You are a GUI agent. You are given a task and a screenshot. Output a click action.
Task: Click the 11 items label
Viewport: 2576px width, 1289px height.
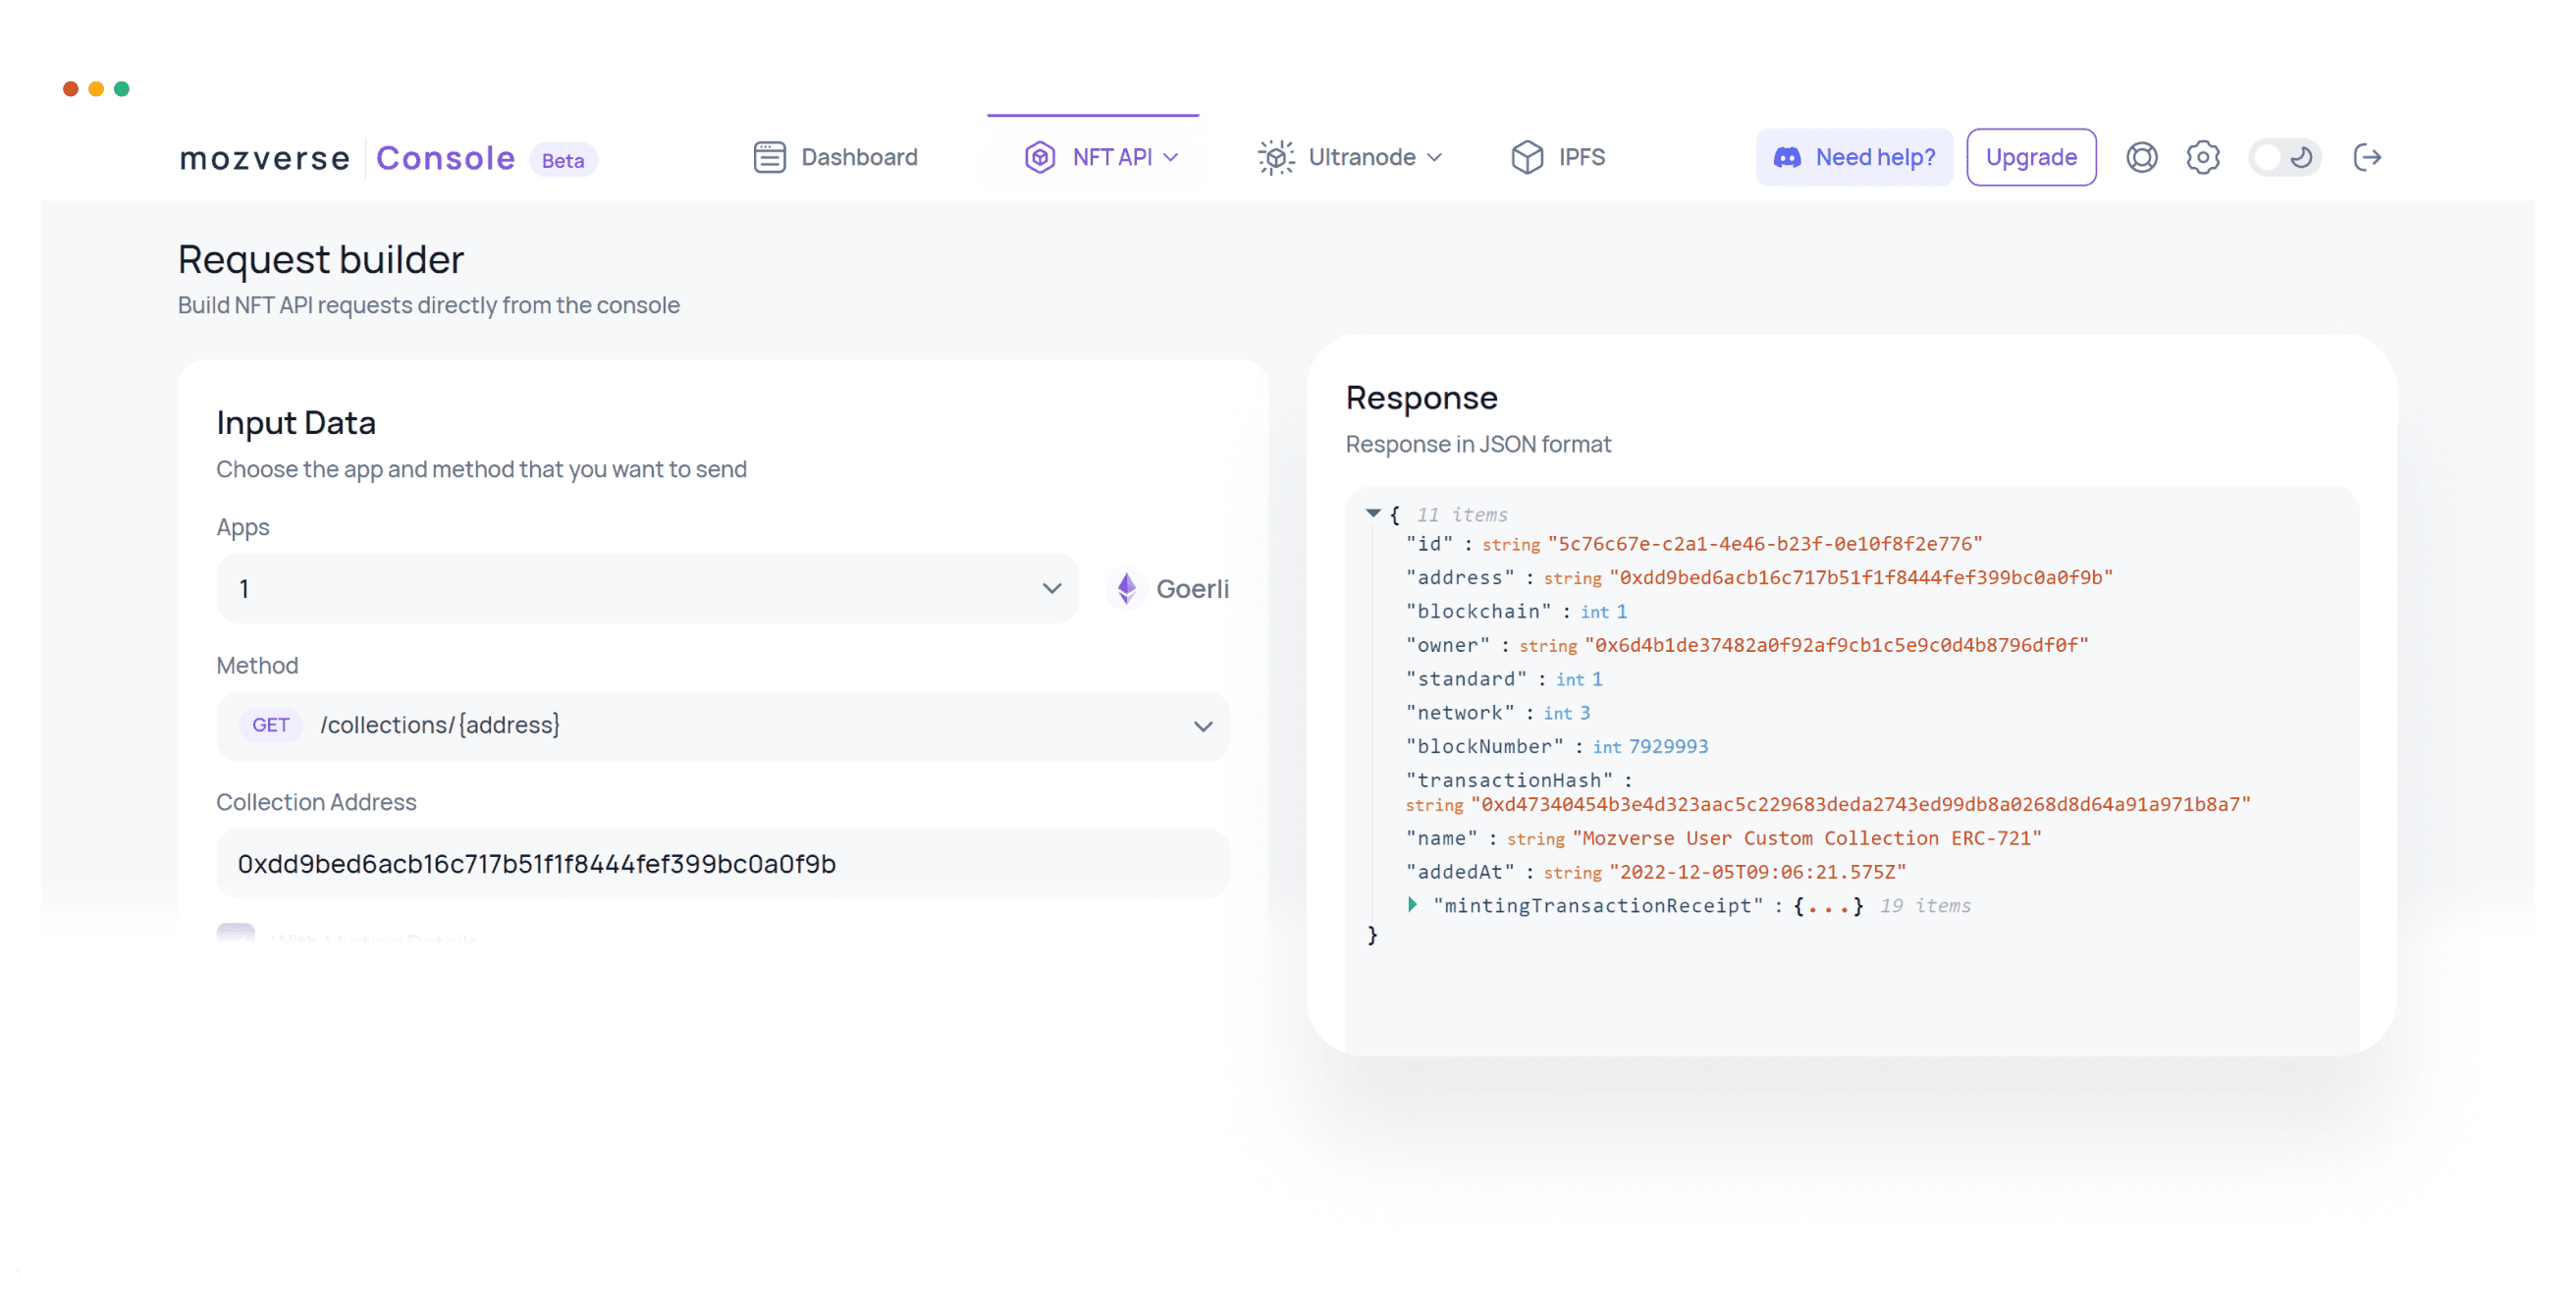1462,514
